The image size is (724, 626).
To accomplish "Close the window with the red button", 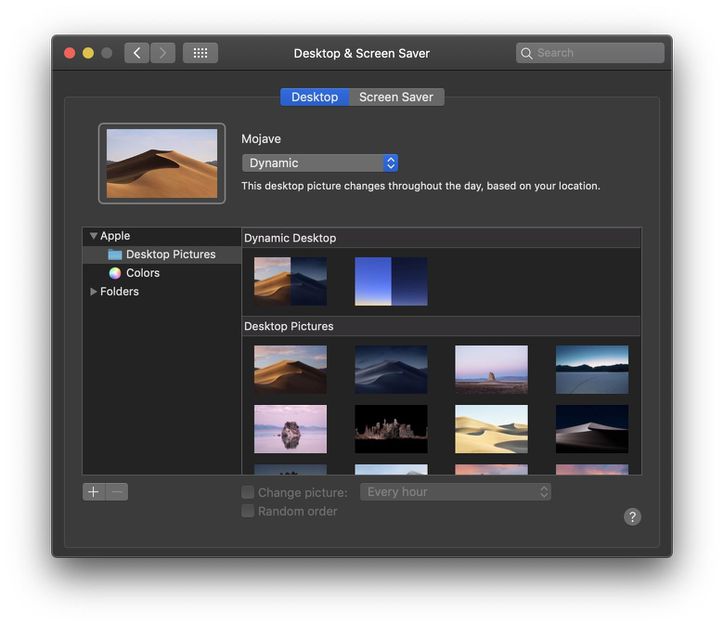I will [x=70, y=53].
